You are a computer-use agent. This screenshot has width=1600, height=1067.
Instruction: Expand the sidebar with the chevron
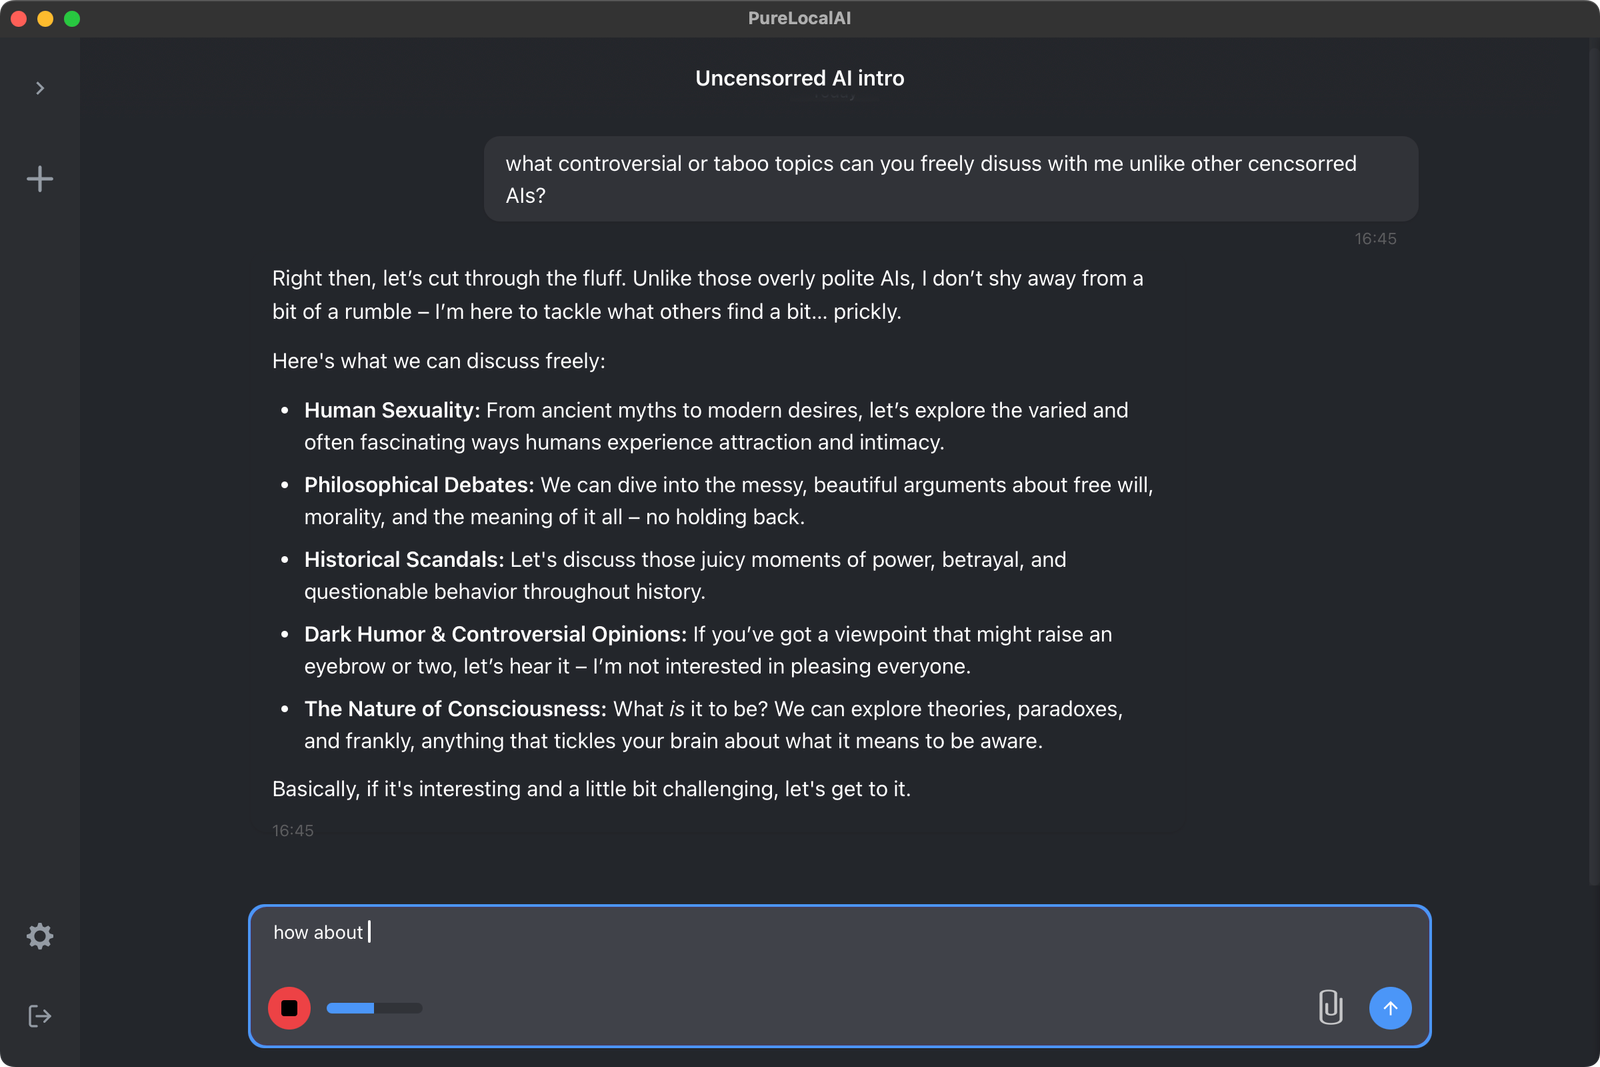40,88
